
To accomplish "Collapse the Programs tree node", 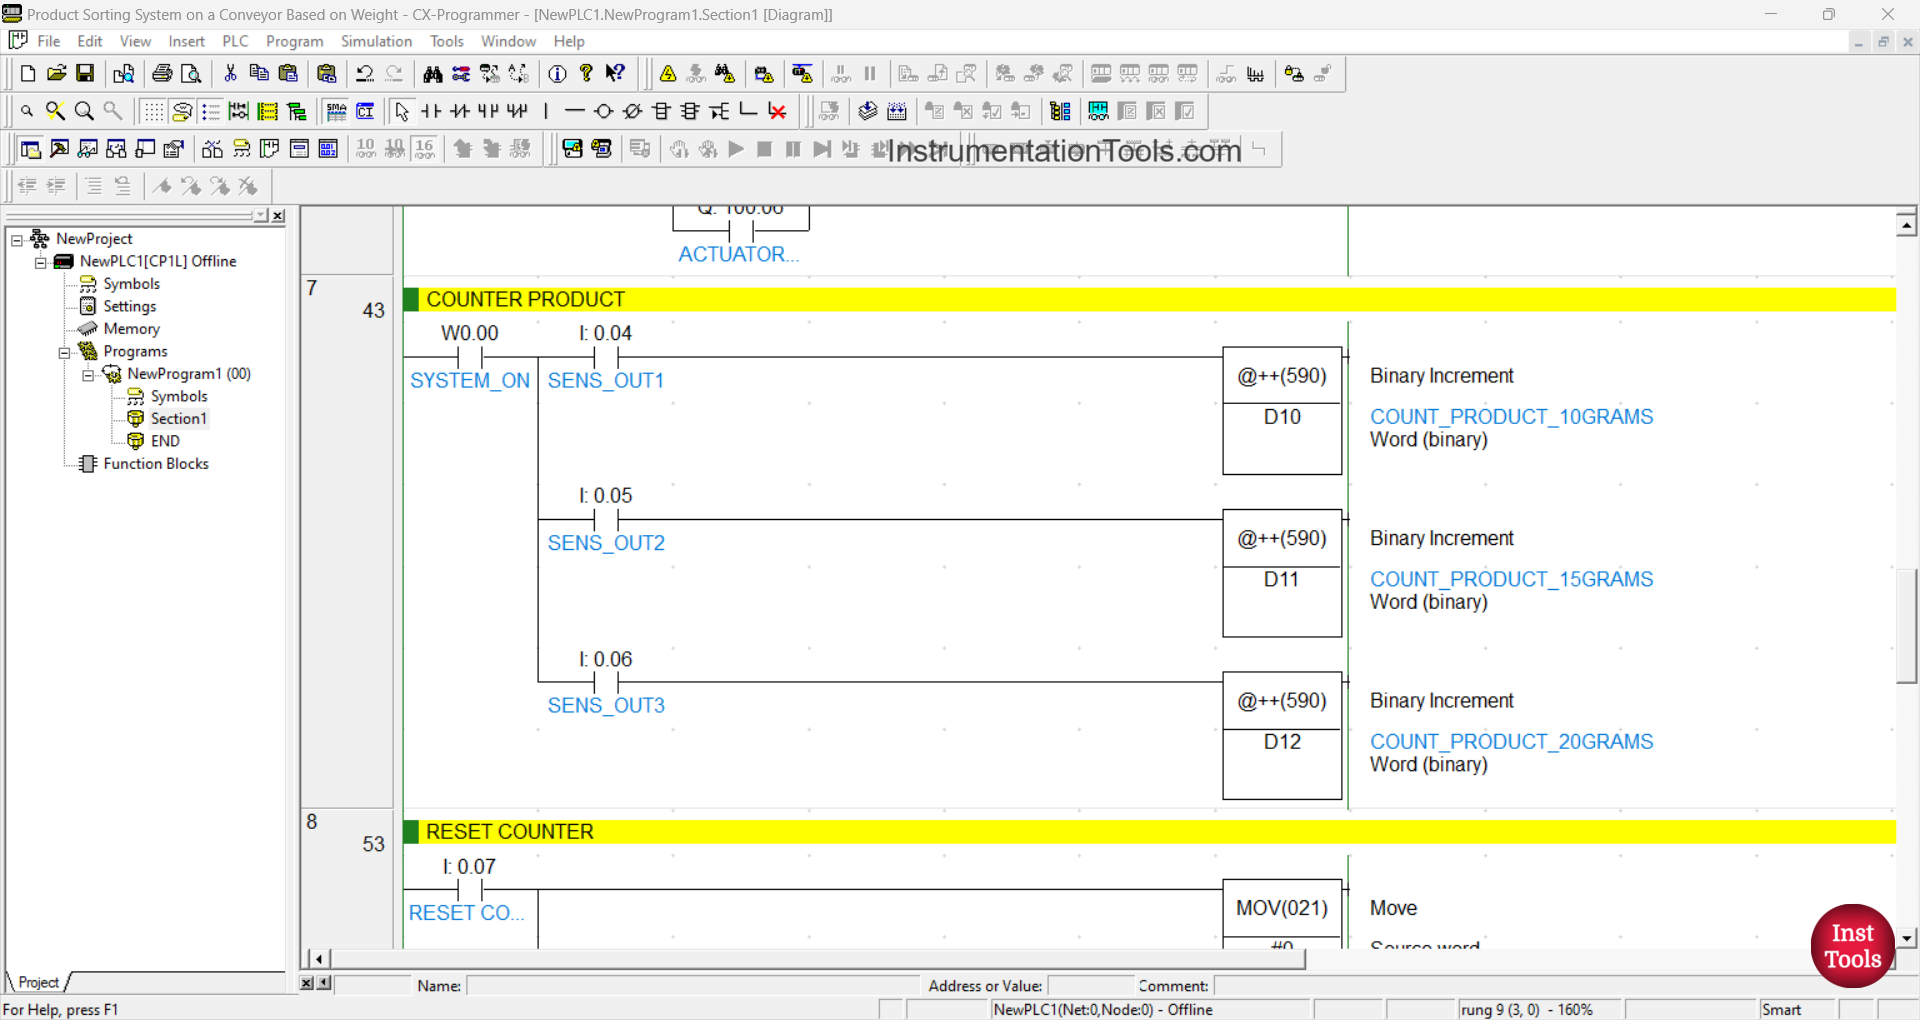I will pyautogui.click(x=64, y=352).
